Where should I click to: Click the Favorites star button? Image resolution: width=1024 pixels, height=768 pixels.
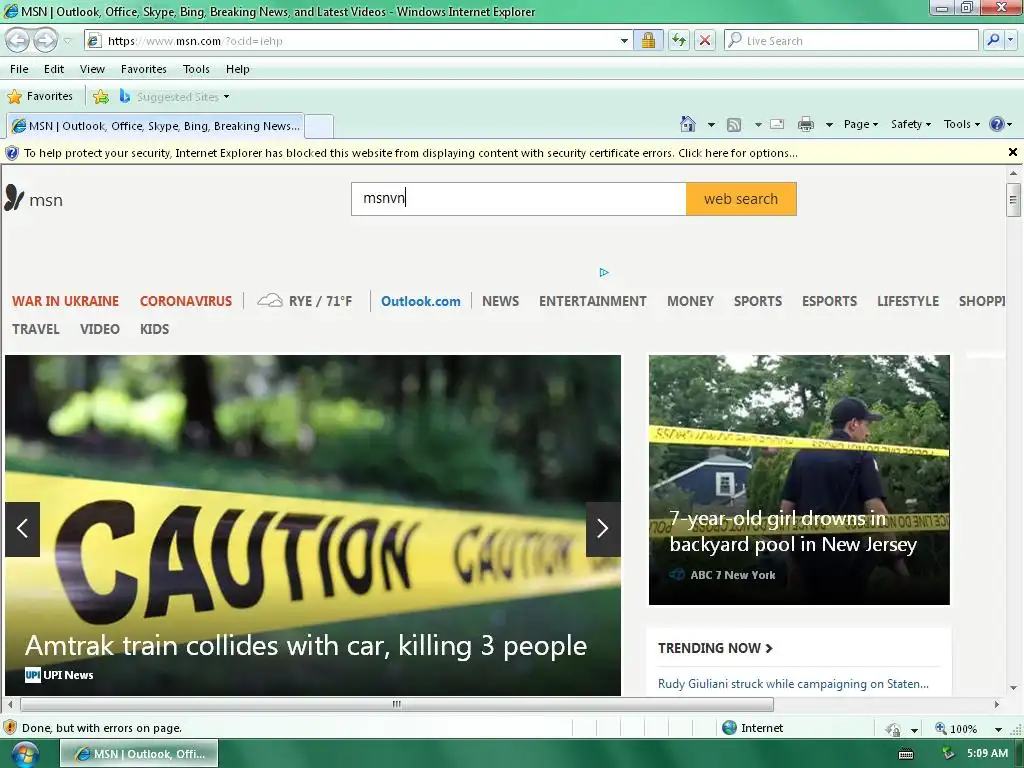point(40,96)
